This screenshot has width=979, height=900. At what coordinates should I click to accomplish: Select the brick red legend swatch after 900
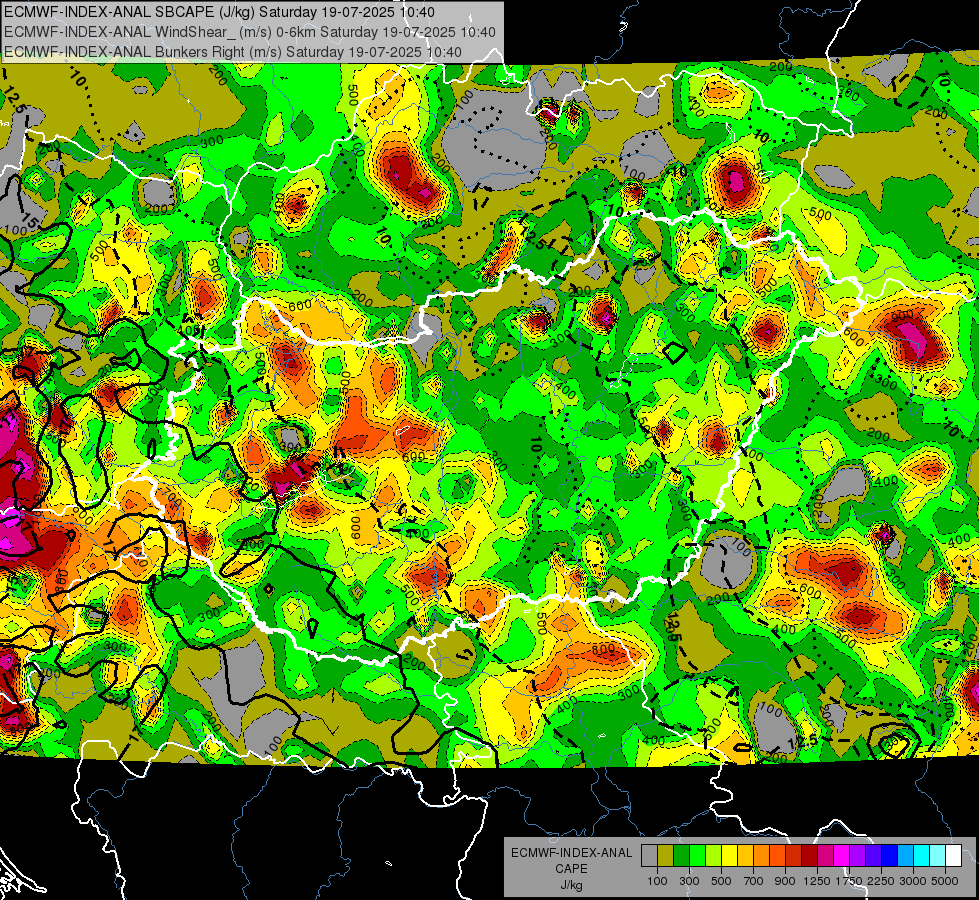tap(794, 855)
